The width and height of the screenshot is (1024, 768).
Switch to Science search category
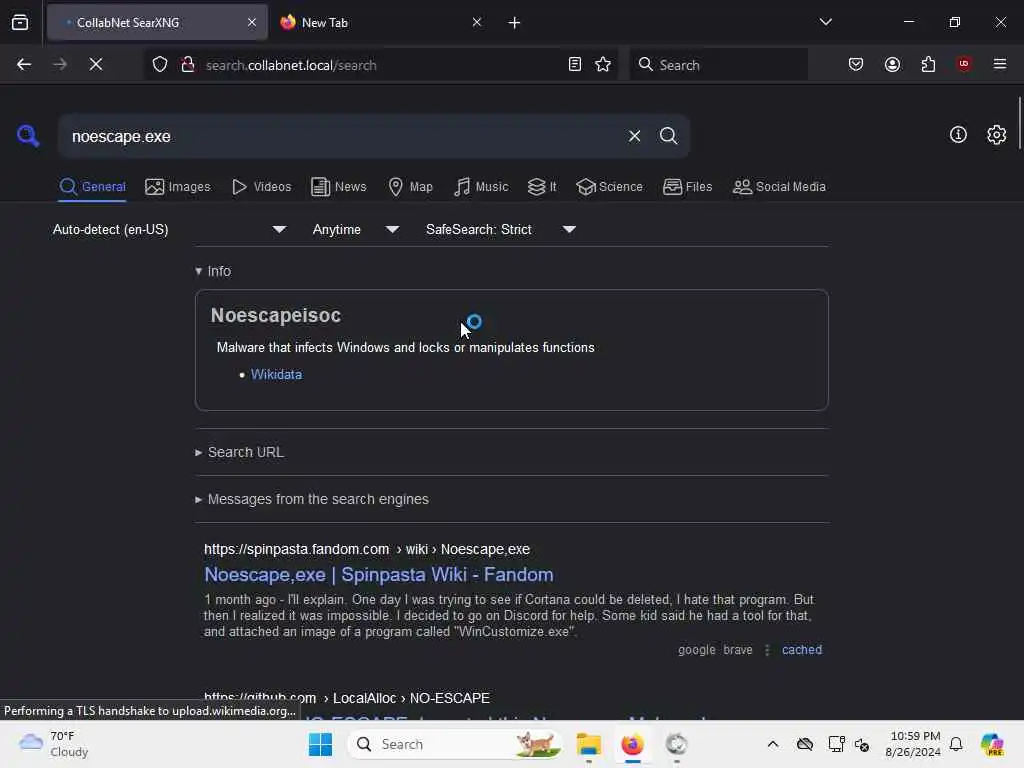[609, 187]
